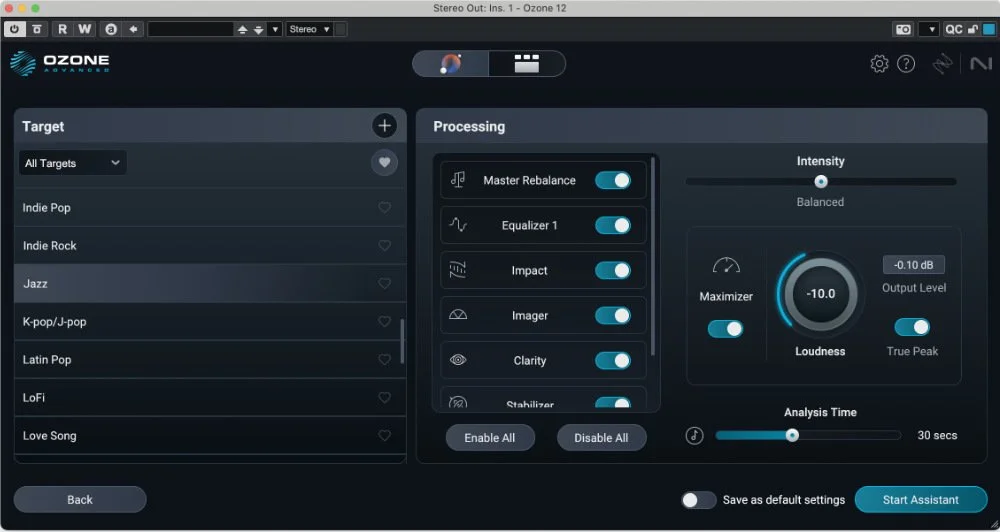Toggle the Imager module switch
This screenshot has width=1000, height=532.
[613, 315]
